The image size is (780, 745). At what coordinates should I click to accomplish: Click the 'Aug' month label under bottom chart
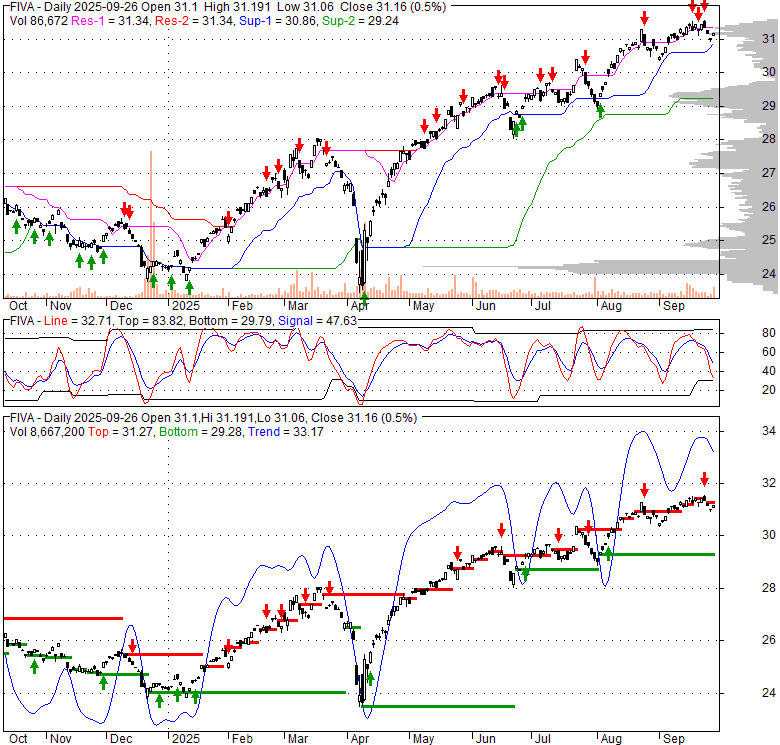(611, 739)
